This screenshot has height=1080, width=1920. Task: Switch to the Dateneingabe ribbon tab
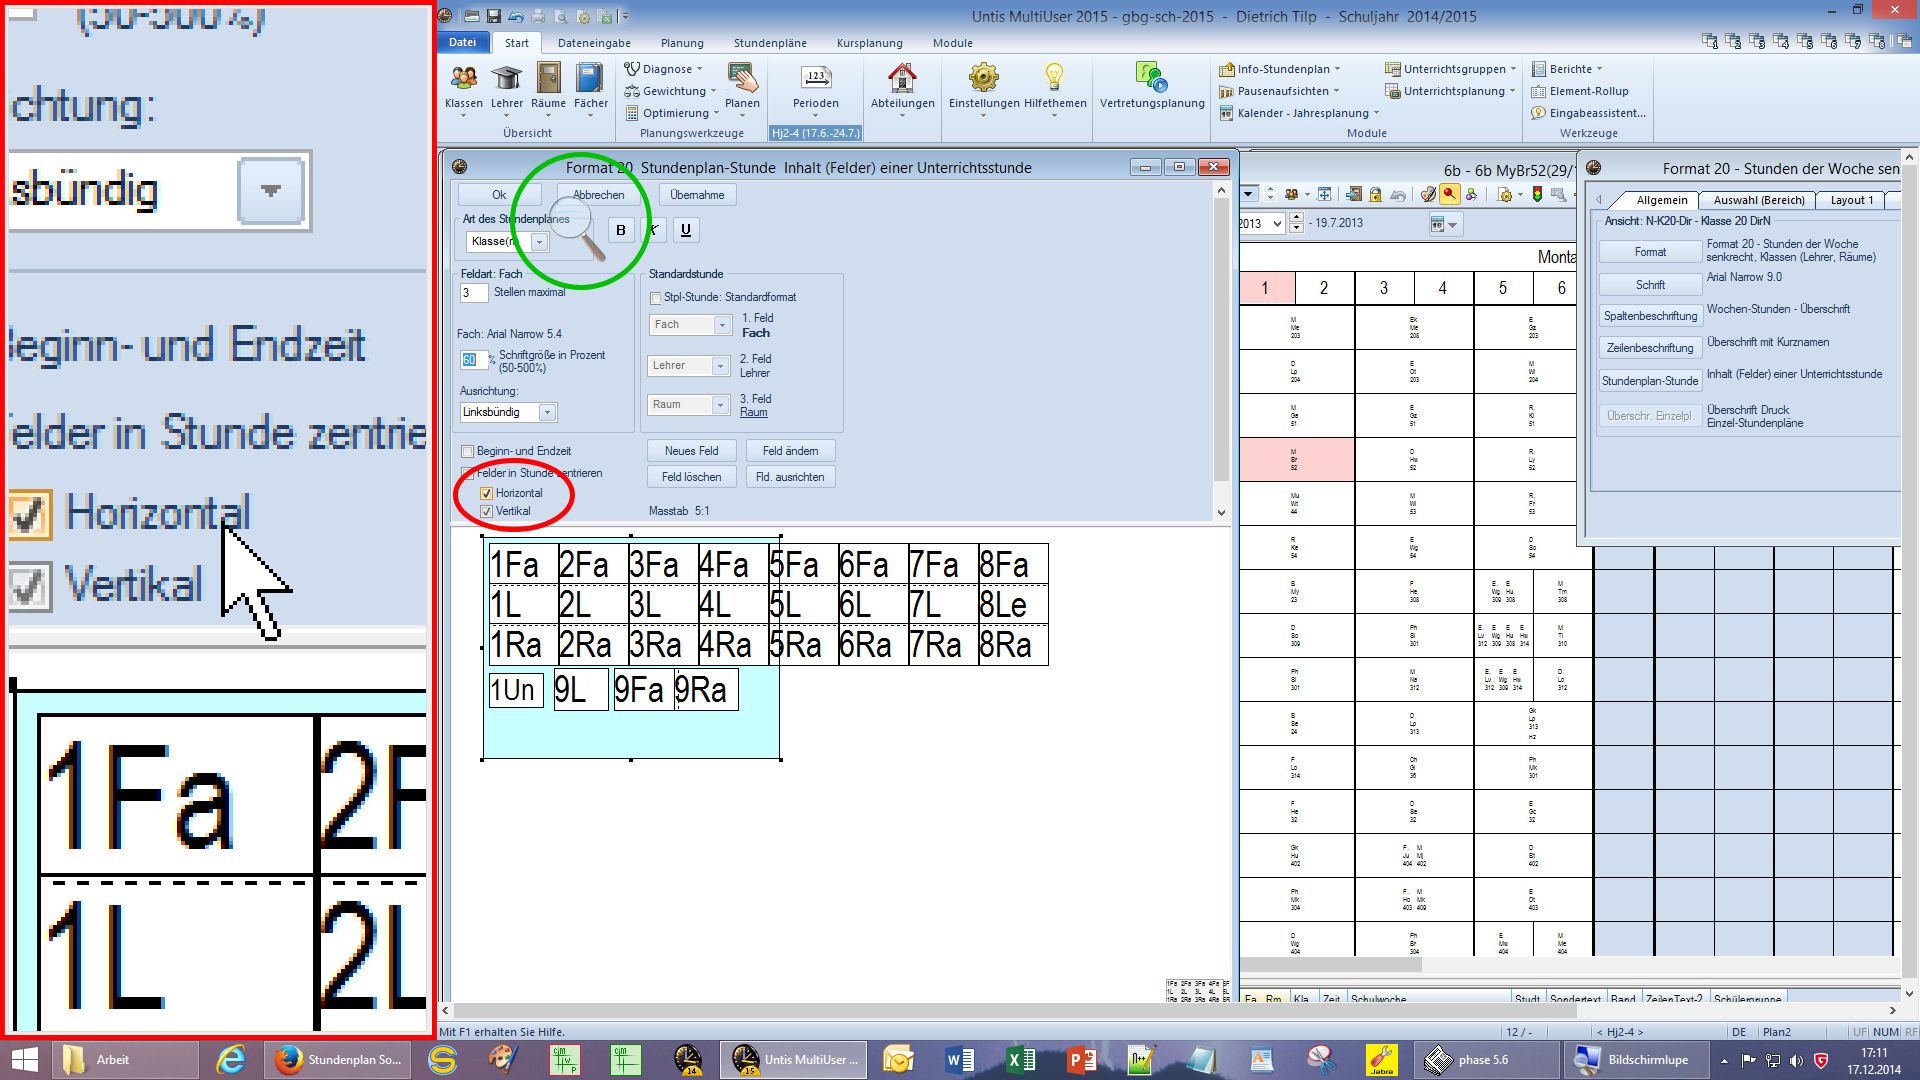594,43
